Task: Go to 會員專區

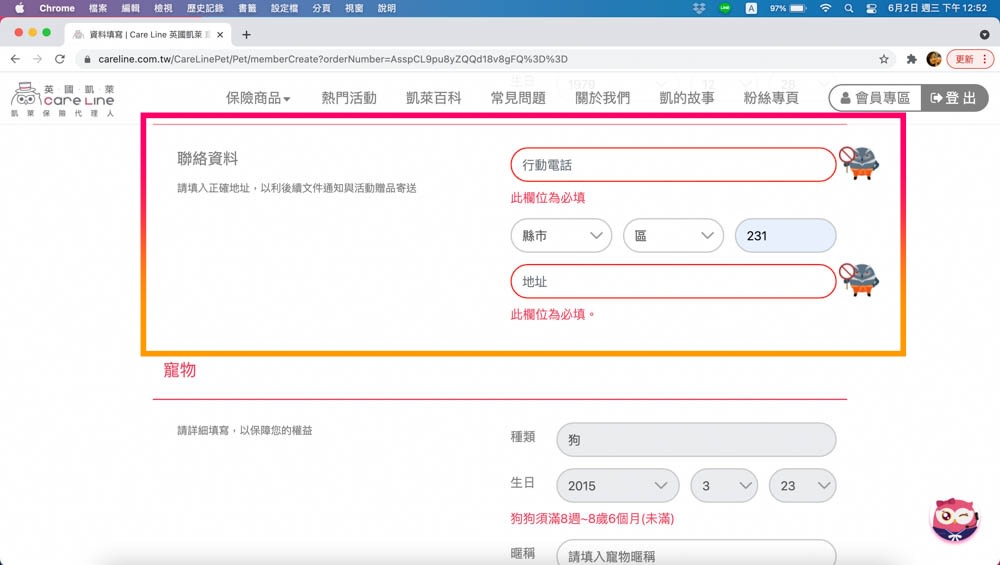Action: (875, 98)
